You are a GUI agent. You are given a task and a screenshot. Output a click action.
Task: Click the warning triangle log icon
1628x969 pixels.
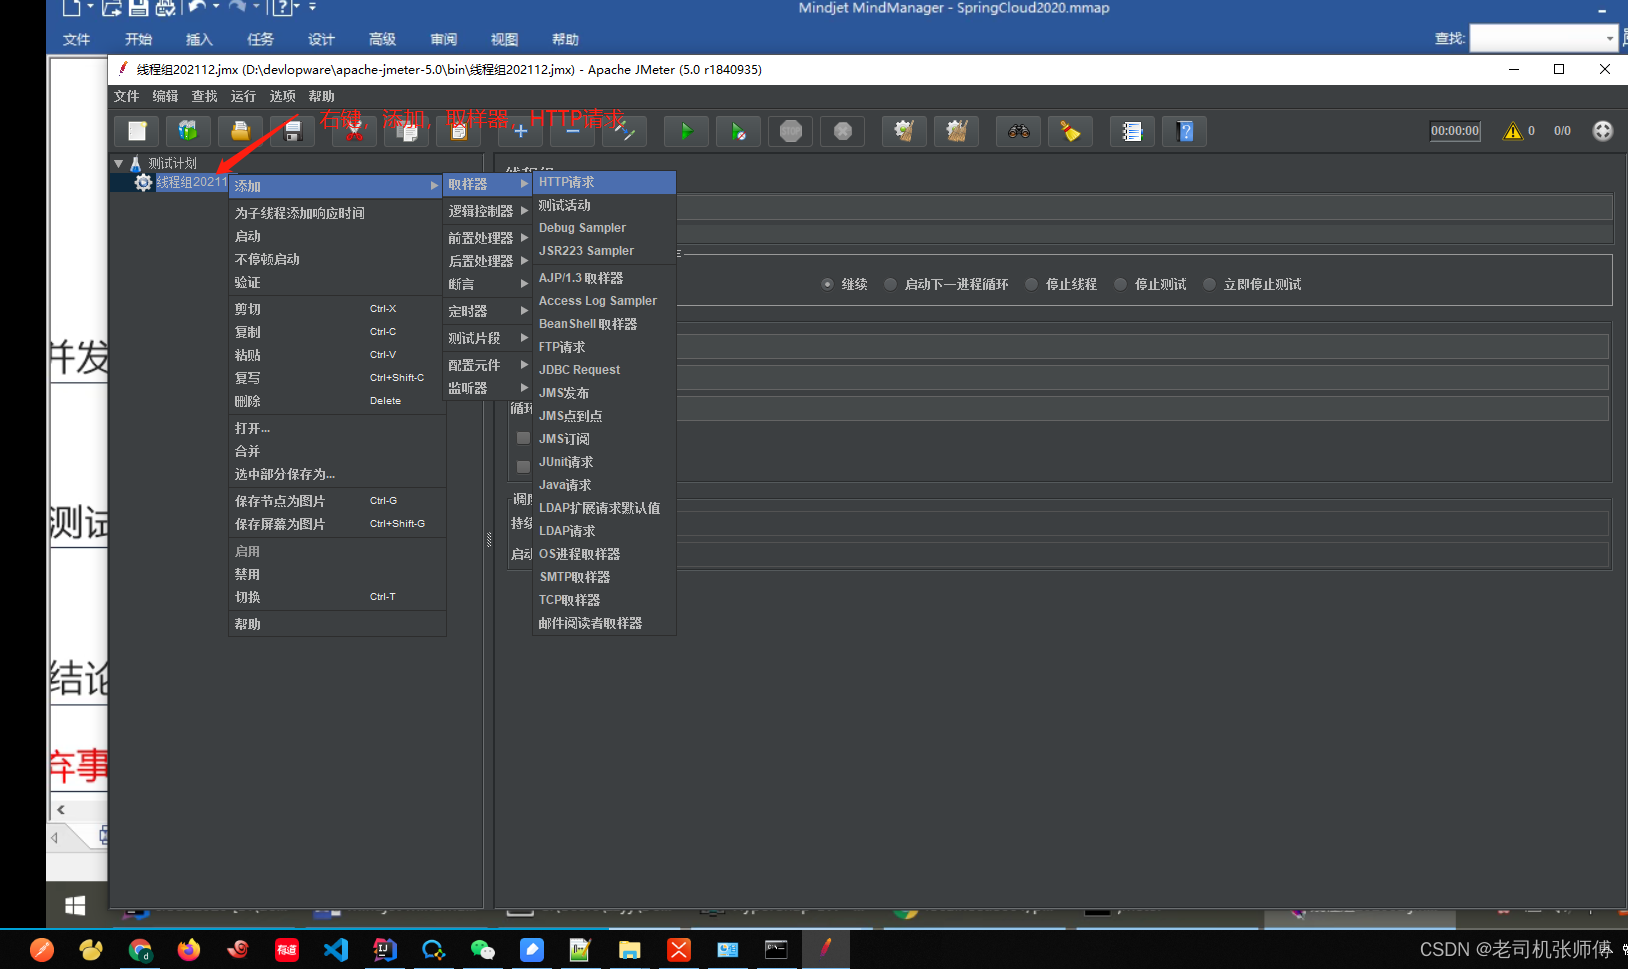click(x=1513, y=131)
